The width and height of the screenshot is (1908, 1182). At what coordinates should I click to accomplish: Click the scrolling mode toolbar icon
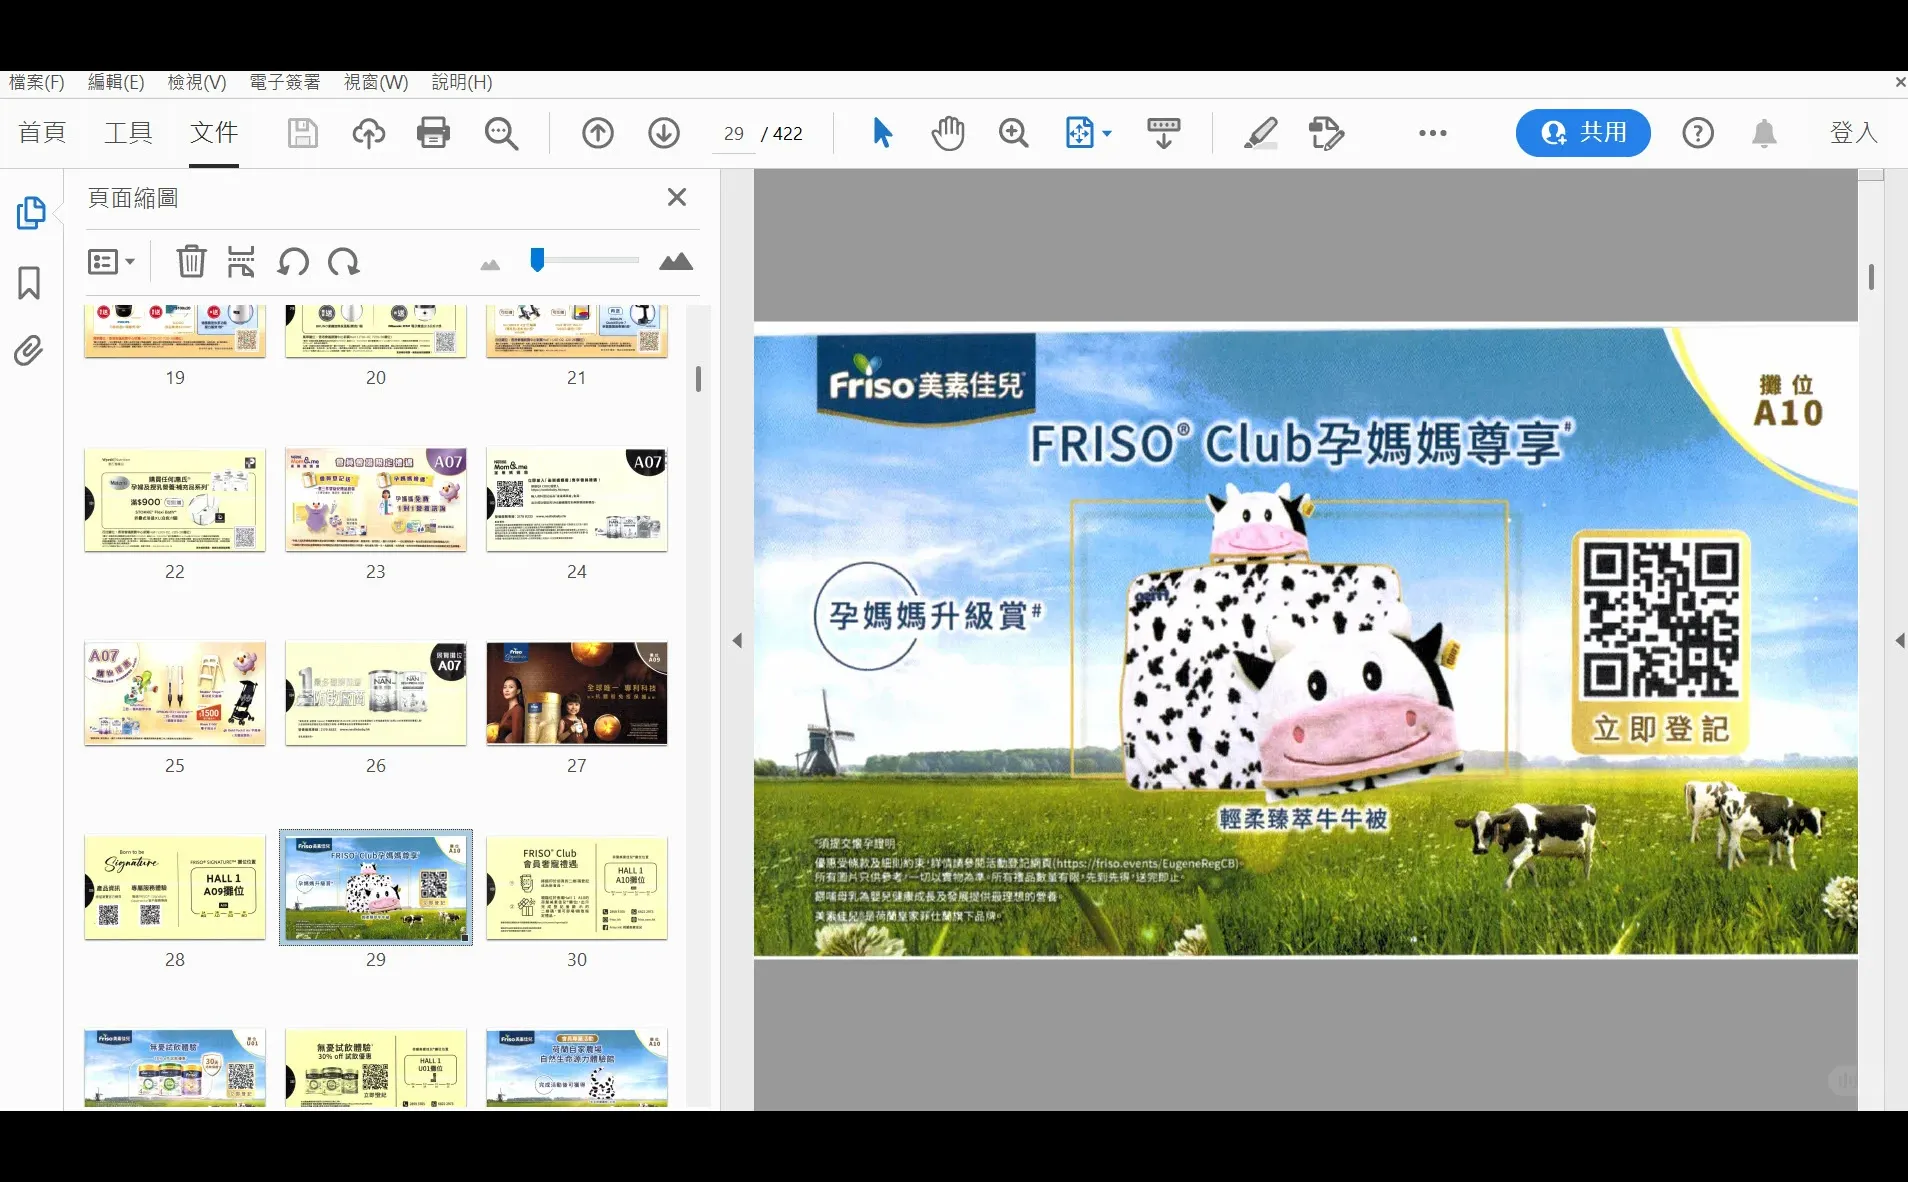coord(1164,133)
